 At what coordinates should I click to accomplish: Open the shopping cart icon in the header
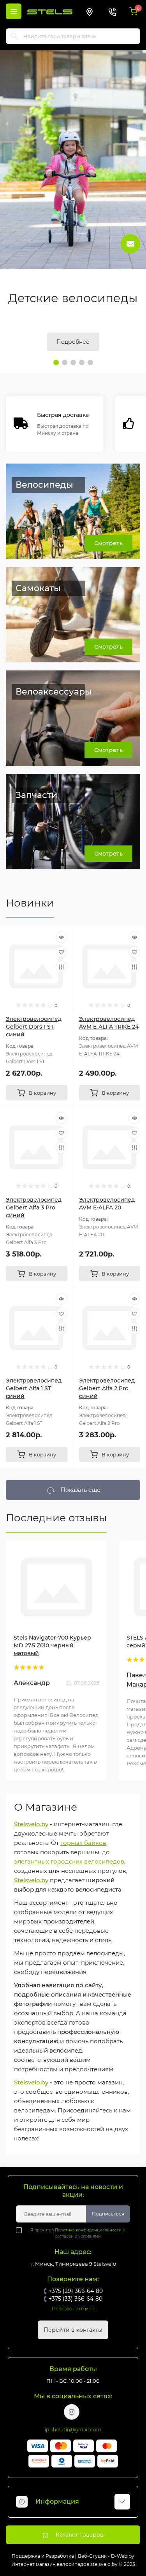tap(133, 12)
